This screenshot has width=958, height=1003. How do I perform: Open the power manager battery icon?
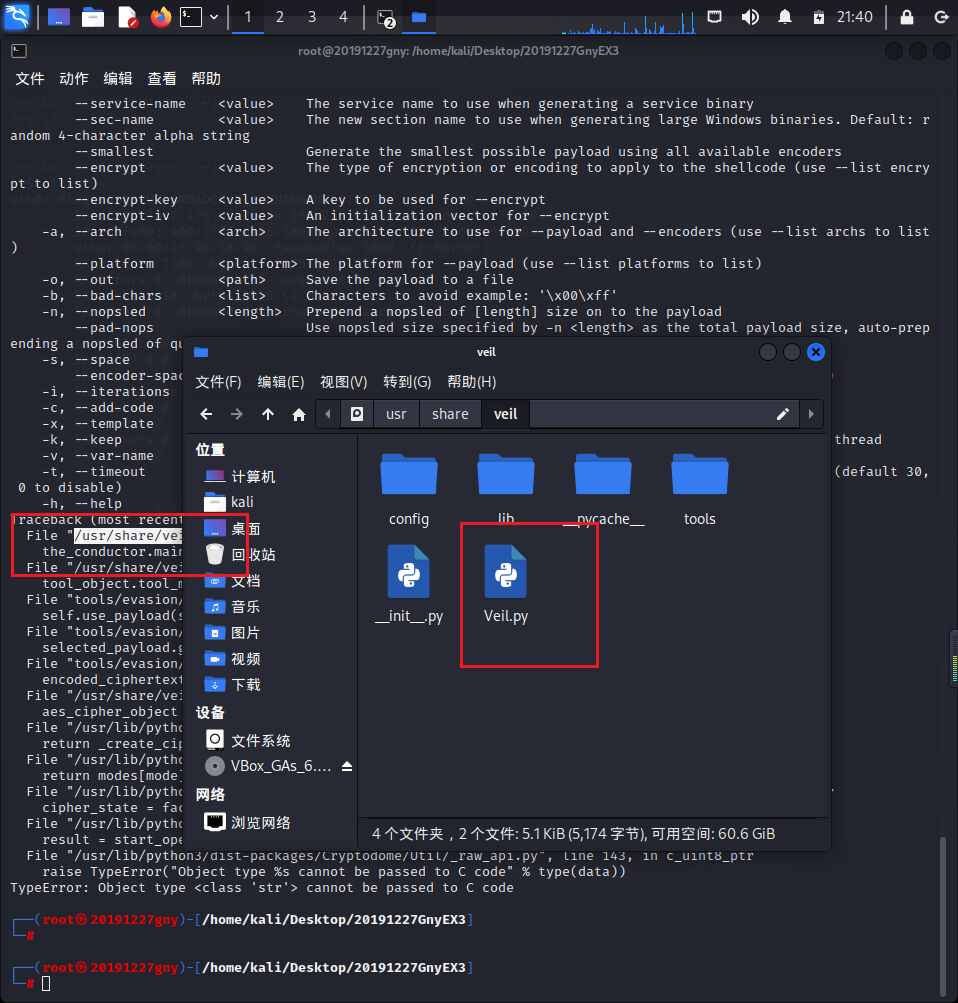[x=819, y=17]
